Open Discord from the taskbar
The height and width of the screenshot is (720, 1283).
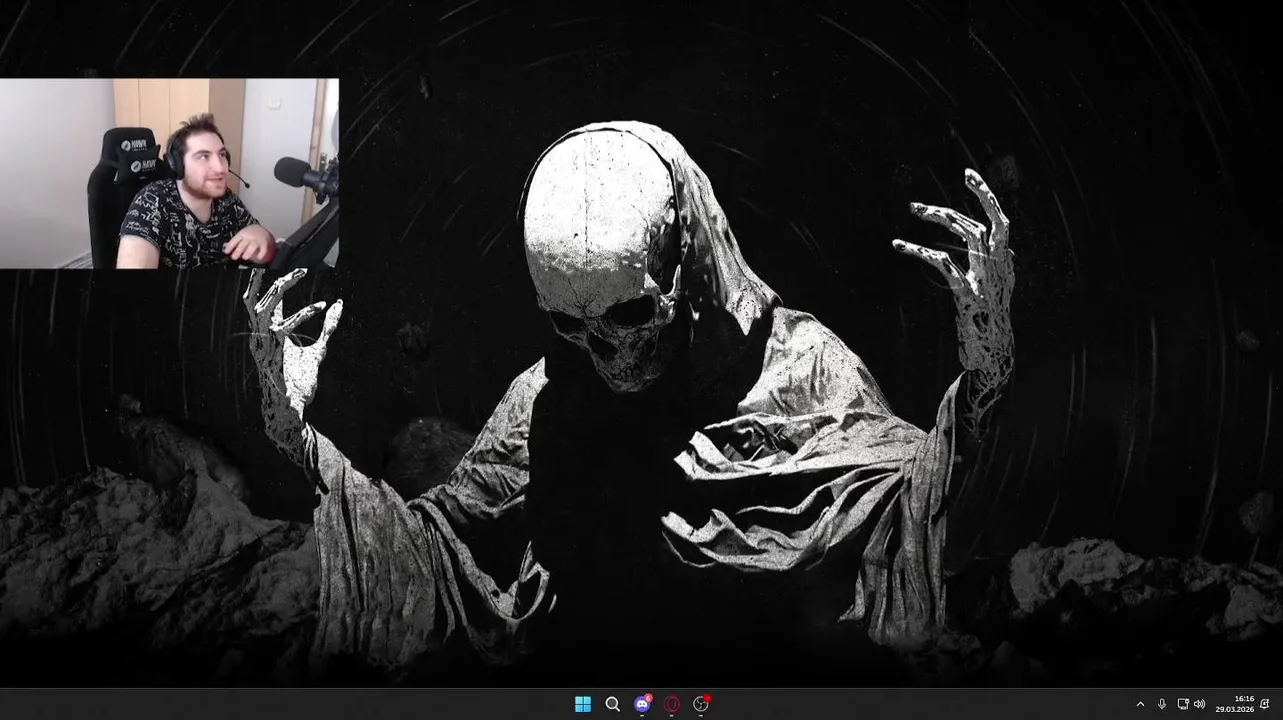(x=642, y=704)
